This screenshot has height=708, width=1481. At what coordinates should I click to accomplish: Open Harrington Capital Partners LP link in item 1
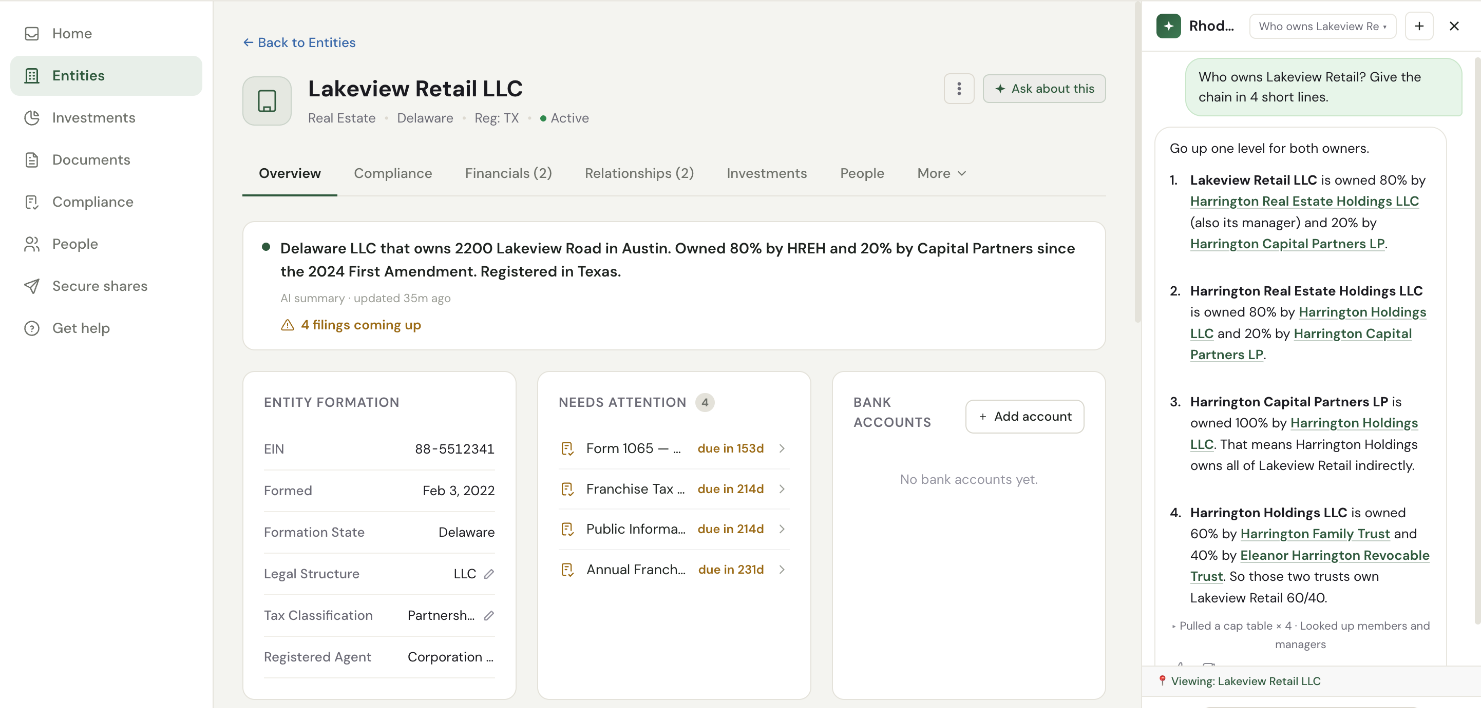(1287, 243)
